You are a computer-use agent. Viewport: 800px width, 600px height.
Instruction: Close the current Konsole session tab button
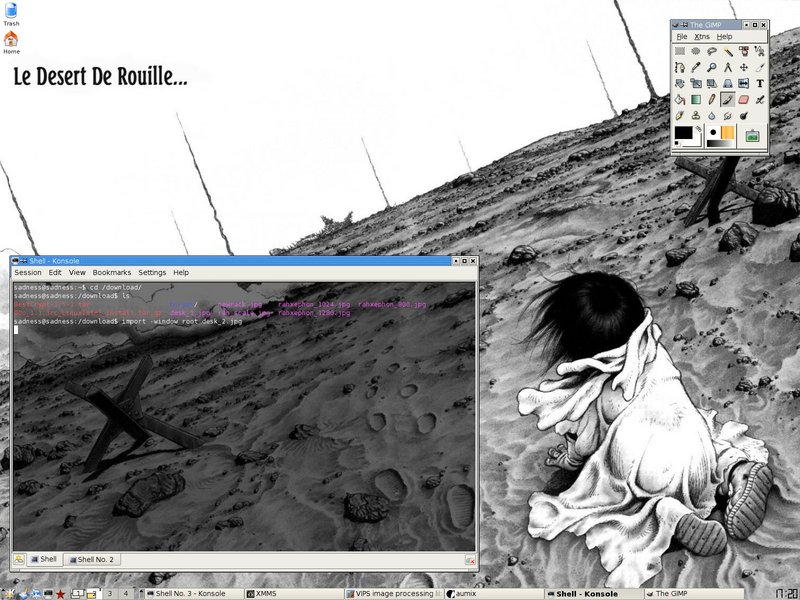[470, 561]
